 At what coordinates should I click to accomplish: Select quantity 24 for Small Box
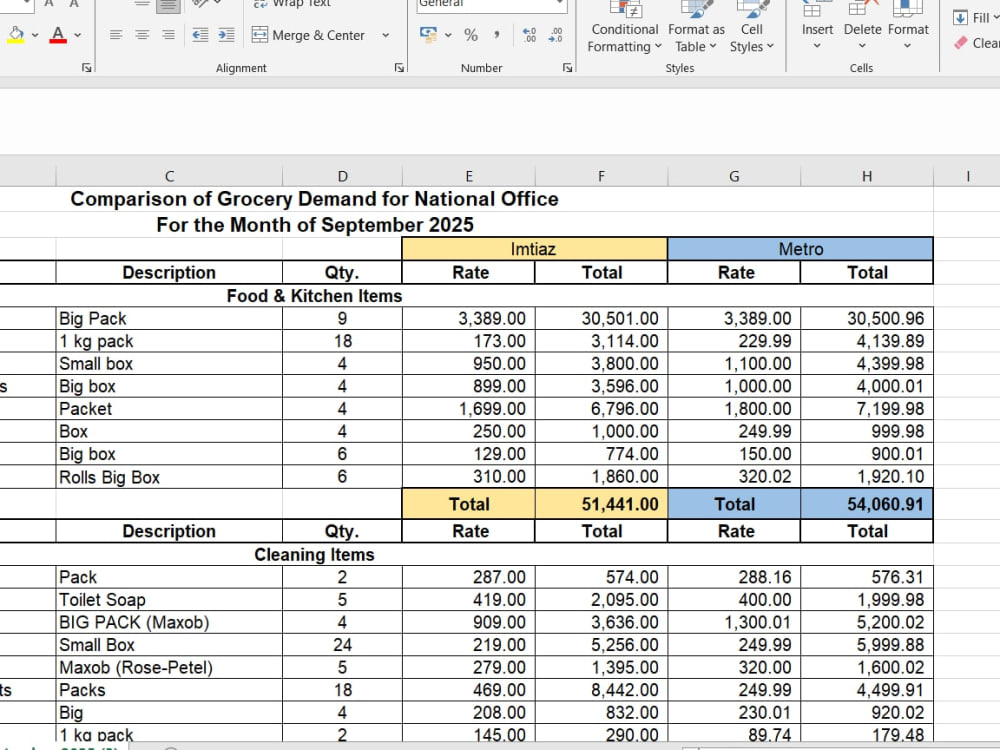342,645
